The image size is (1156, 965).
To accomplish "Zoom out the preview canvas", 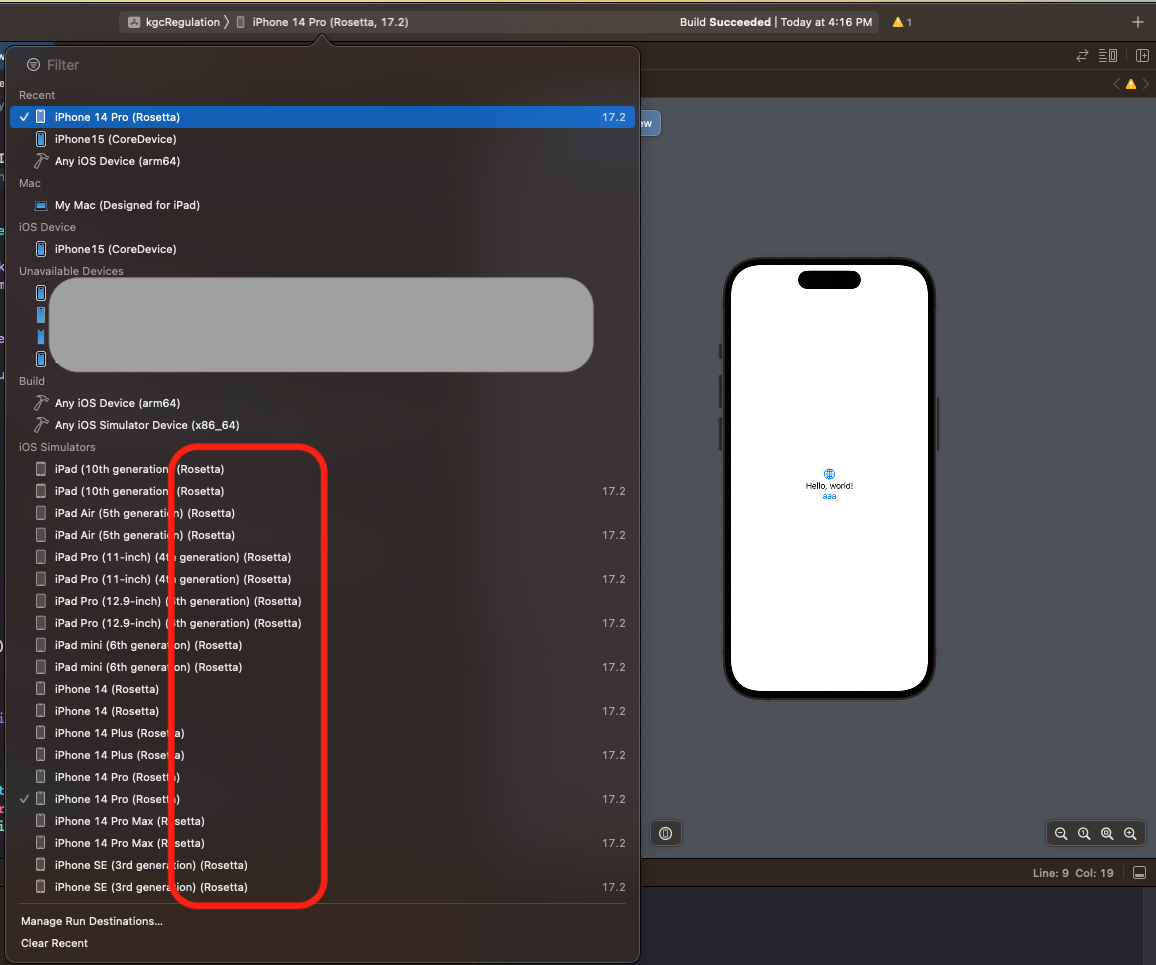I will point(1061,833).
